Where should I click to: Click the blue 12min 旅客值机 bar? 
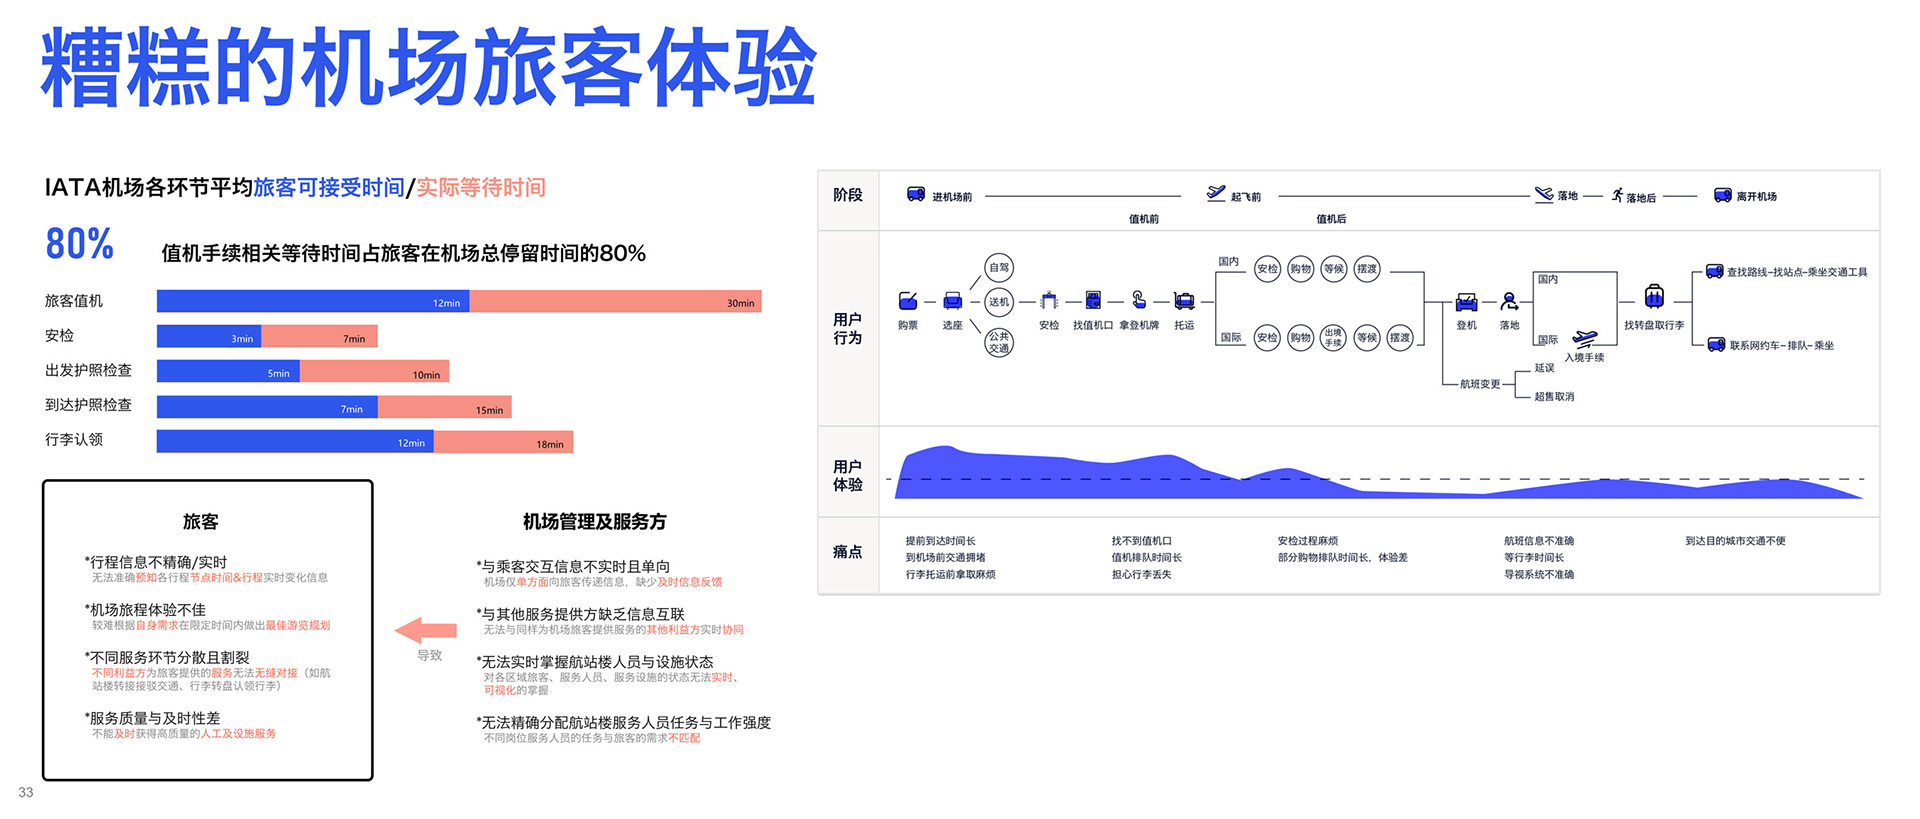point(313,301)
